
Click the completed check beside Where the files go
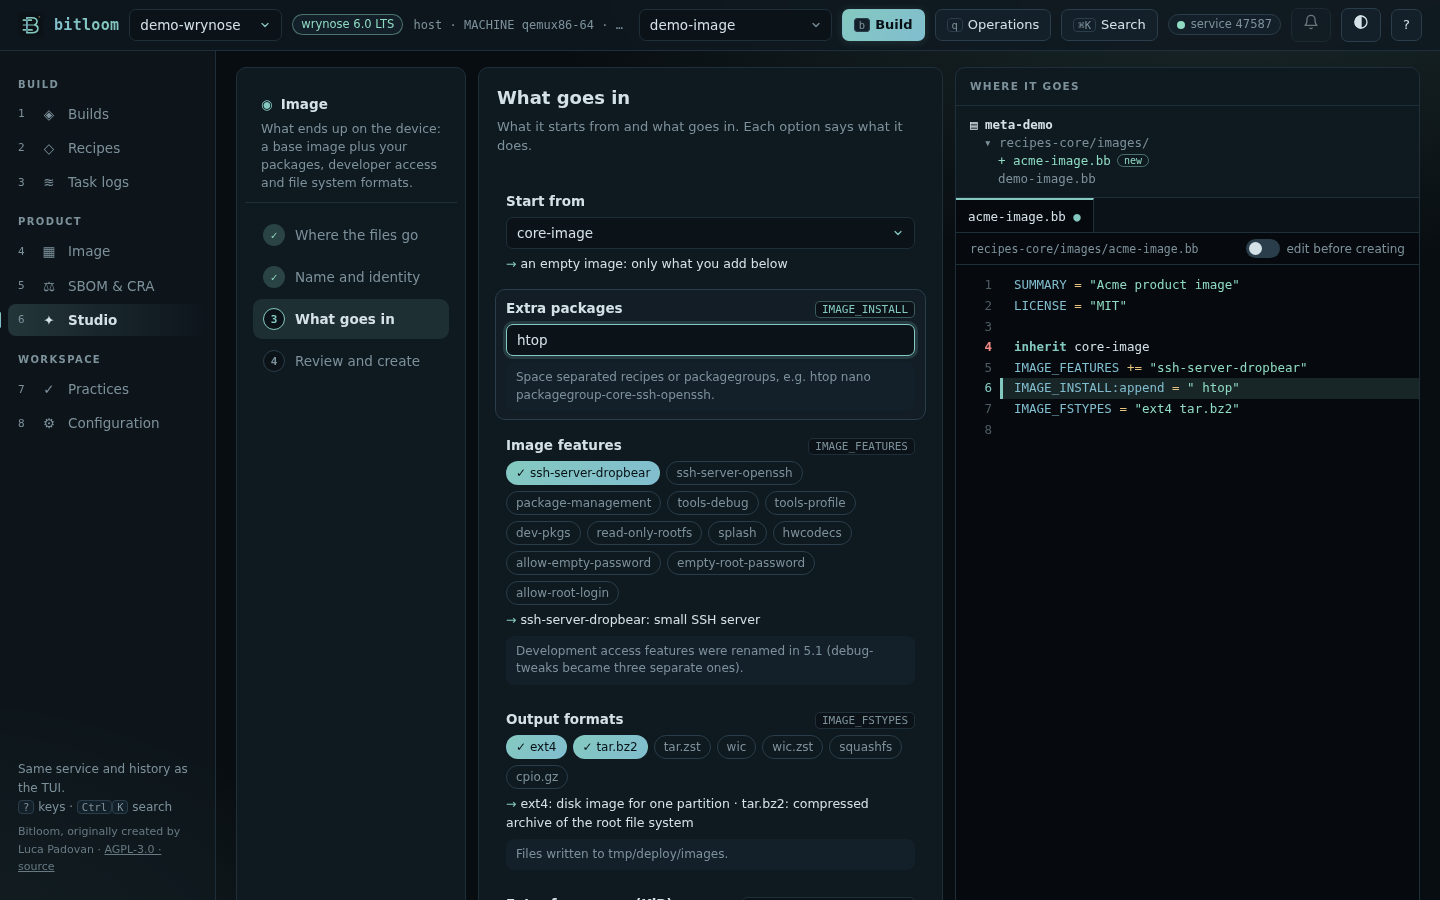[x=274, y=235]
